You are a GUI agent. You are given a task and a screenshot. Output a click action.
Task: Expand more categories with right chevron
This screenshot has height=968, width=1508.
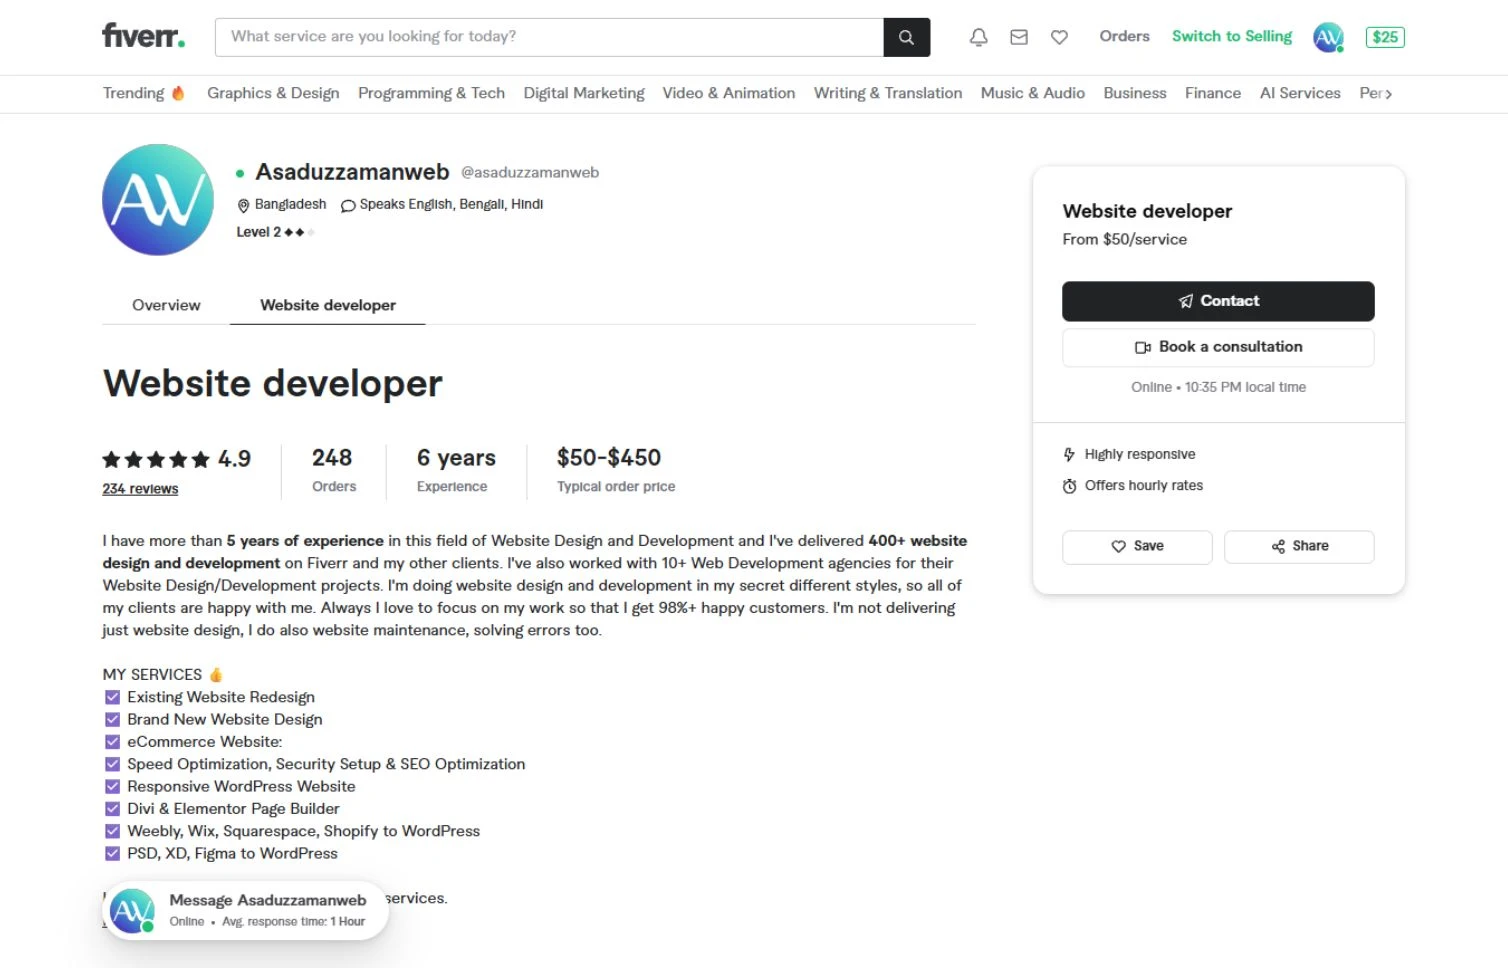pyautogui.click(x=1388, y=94)
